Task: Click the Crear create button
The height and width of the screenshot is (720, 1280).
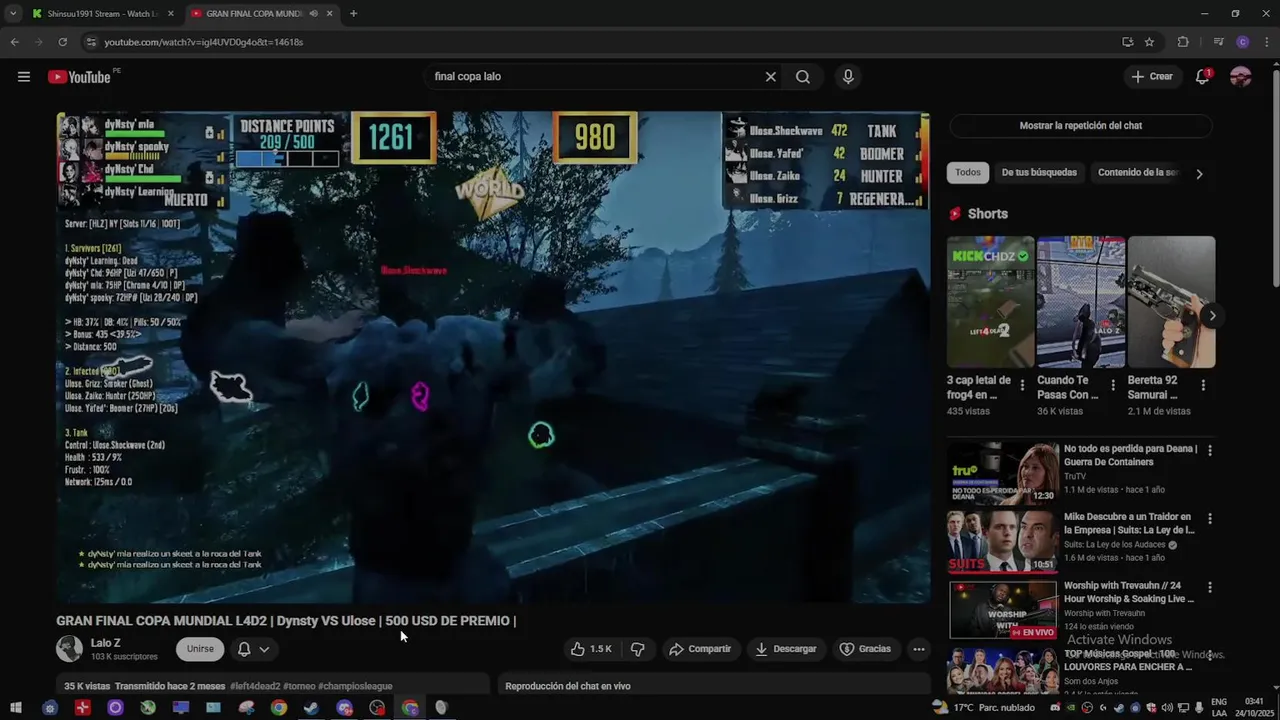Action: click(x=1151, y=77)
